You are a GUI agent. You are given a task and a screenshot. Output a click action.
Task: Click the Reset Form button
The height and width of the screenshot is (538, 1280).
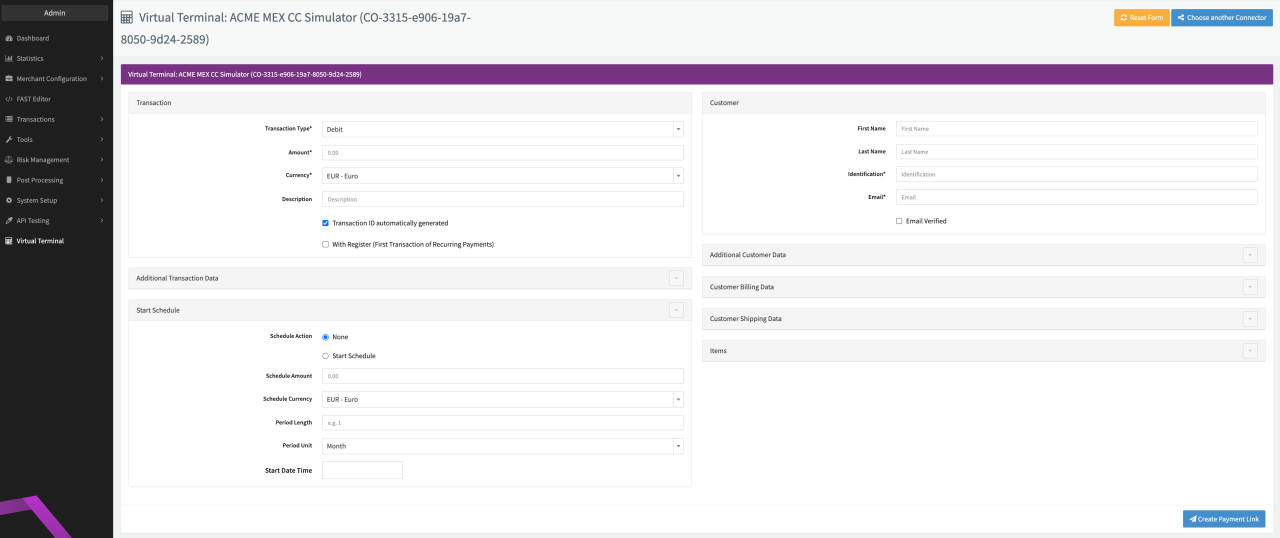pyautogui.click(x=1141, y=18)
